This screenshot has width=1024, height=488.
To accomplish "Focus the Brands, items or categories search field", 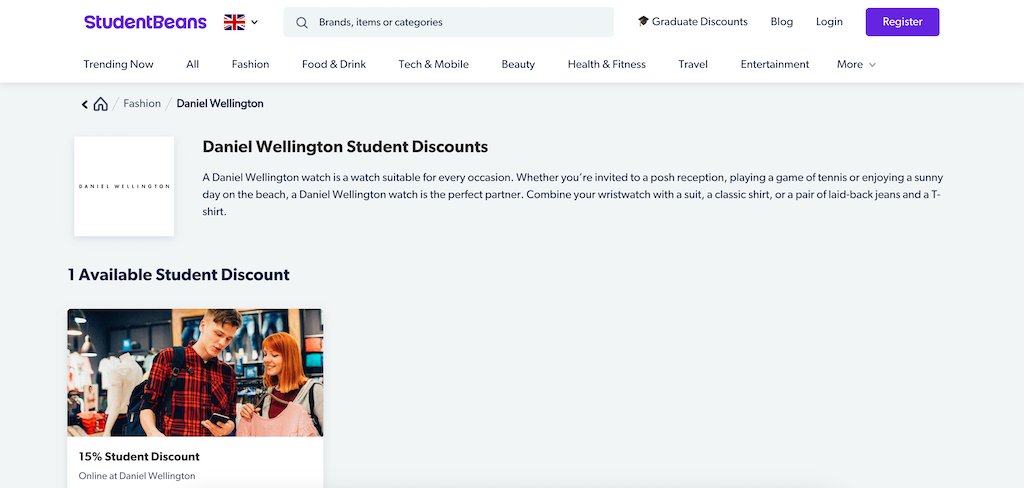I will click(448, 22).
